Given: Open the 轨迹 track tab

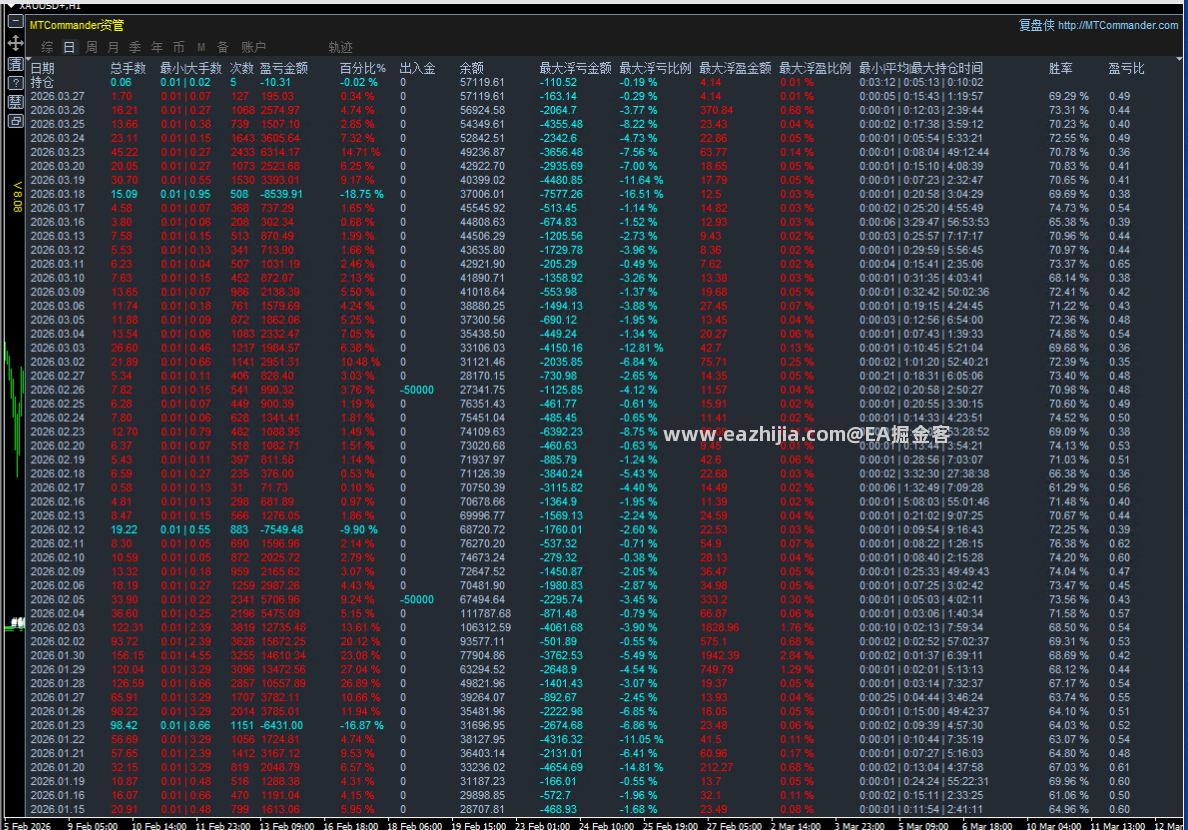Looking at the screenshot, I should coord(340,47).
